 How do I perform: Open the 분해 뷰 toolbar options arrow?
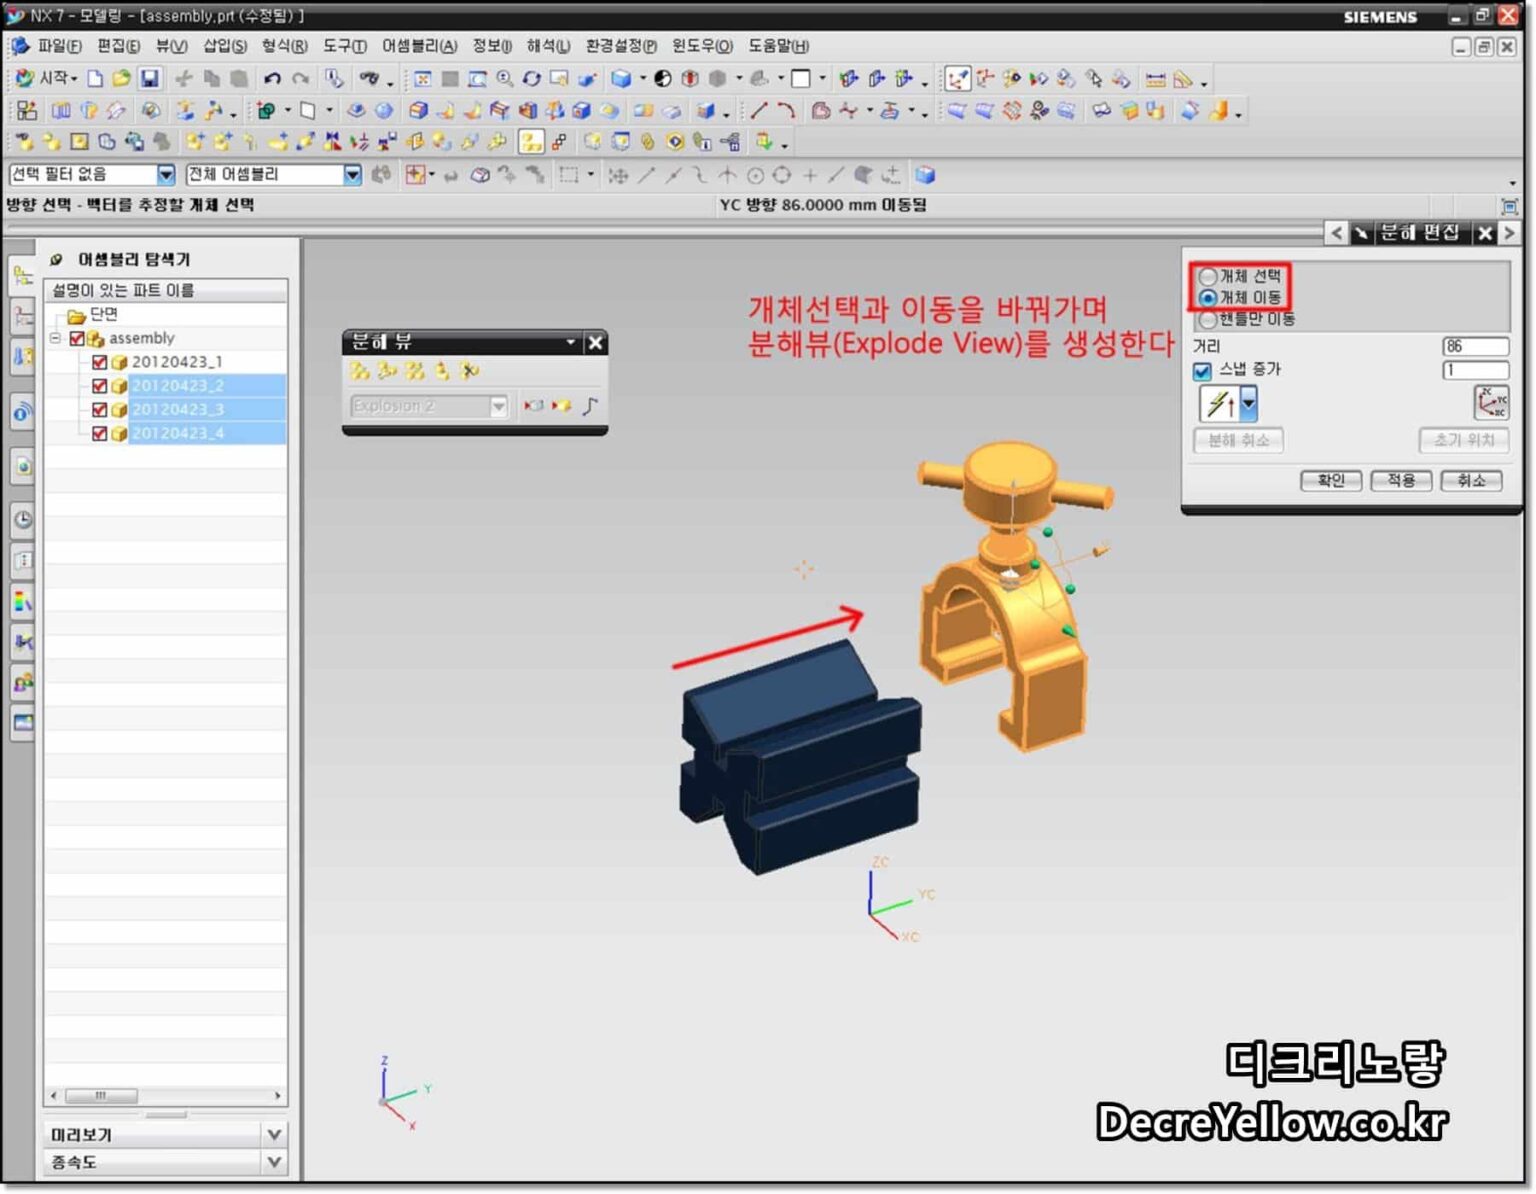571,343
